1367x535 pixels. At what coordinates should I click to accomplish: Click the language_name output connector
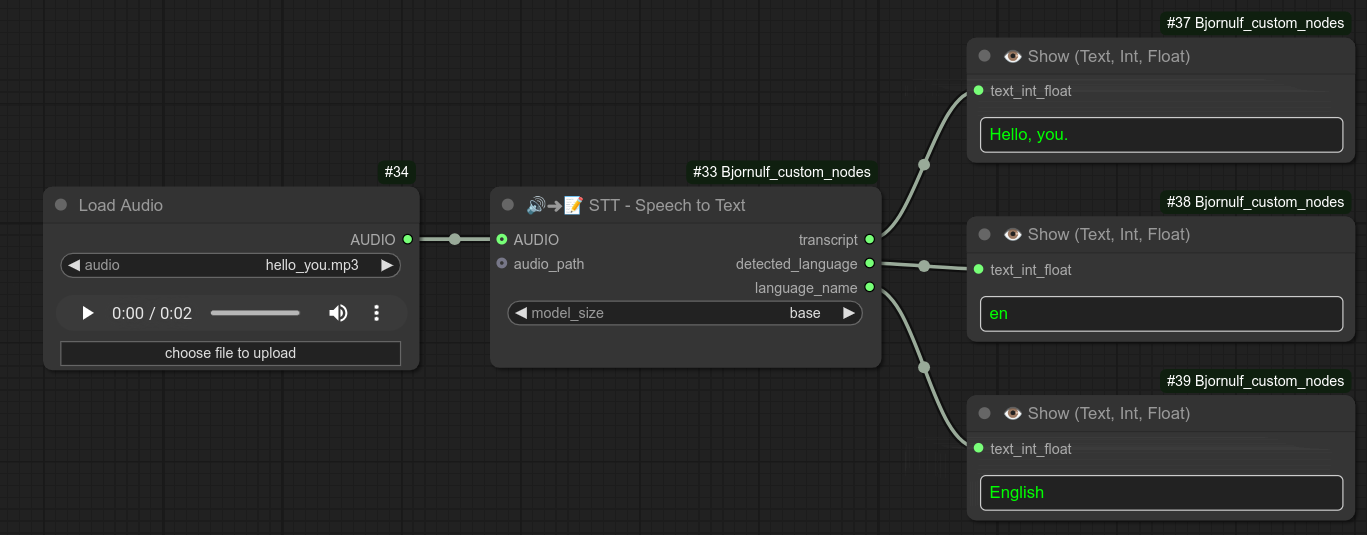tap(870, 288)
